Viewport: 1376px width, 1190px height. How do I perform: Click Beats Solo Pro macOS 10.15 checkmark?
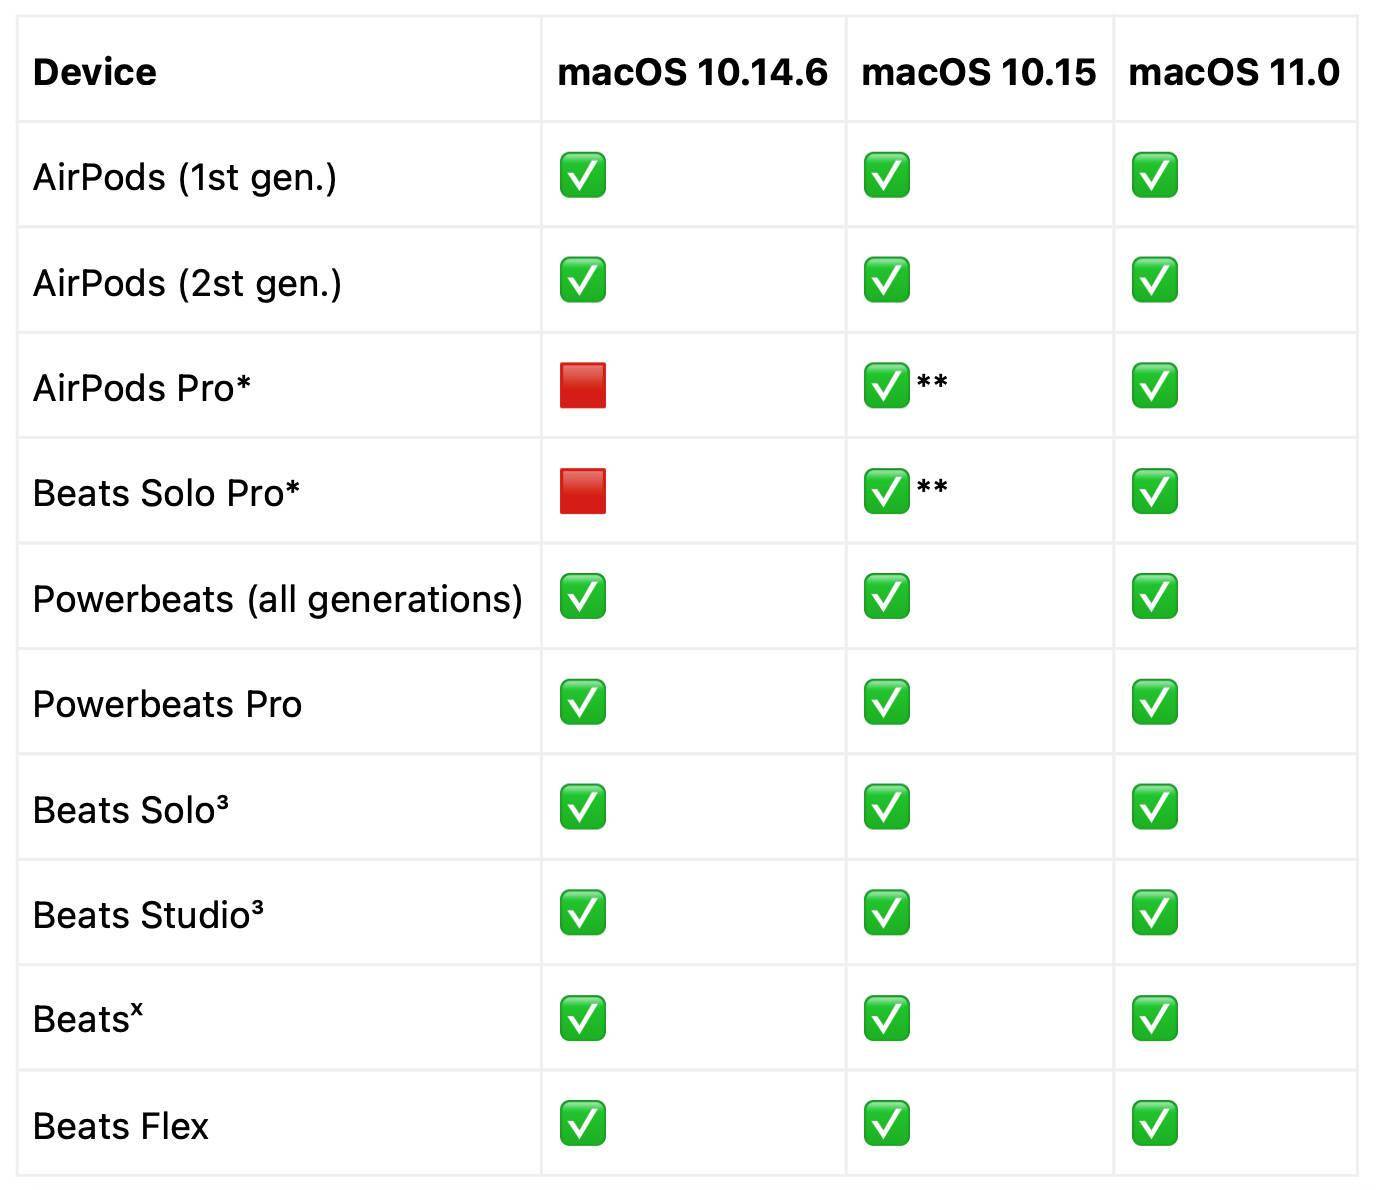tap(886, 491)
